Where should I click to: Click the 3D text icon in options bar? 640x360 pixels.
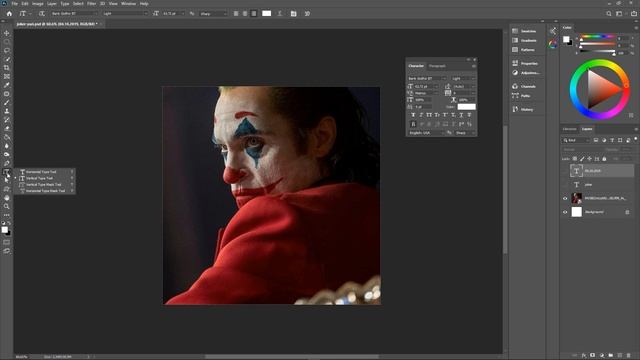[307, 13]
